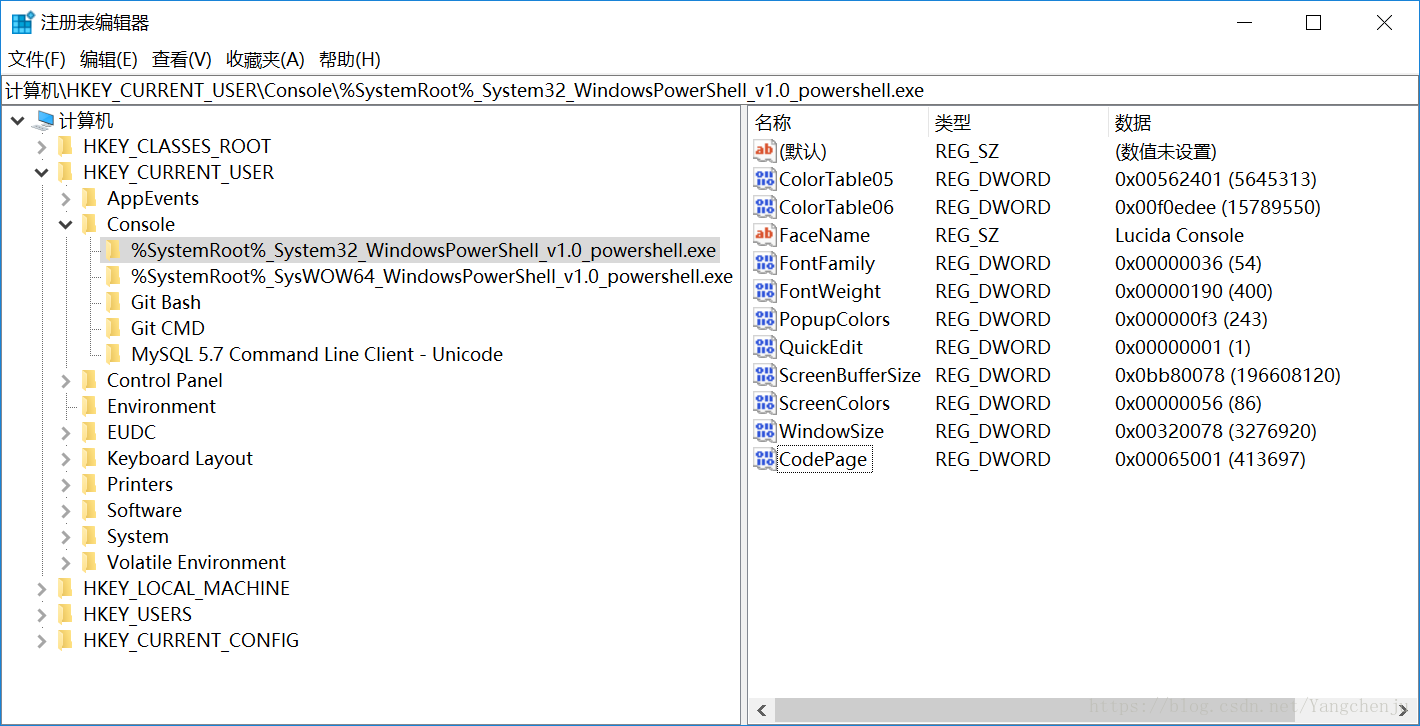Click the DWORD icon beside CodePage
Image resolution: width=1420 pixels, height=726 pixels.
(x=765, y=459)
